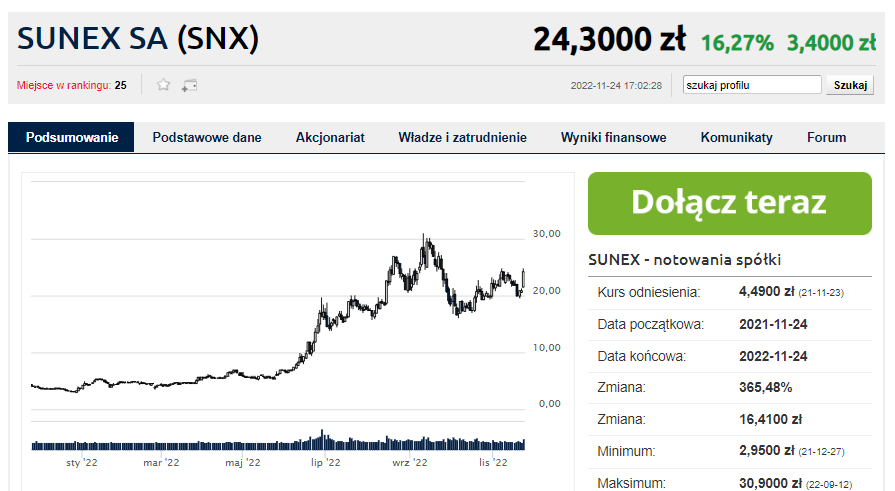
Task: Click the Szukaj search button
Action: (850, 85)
